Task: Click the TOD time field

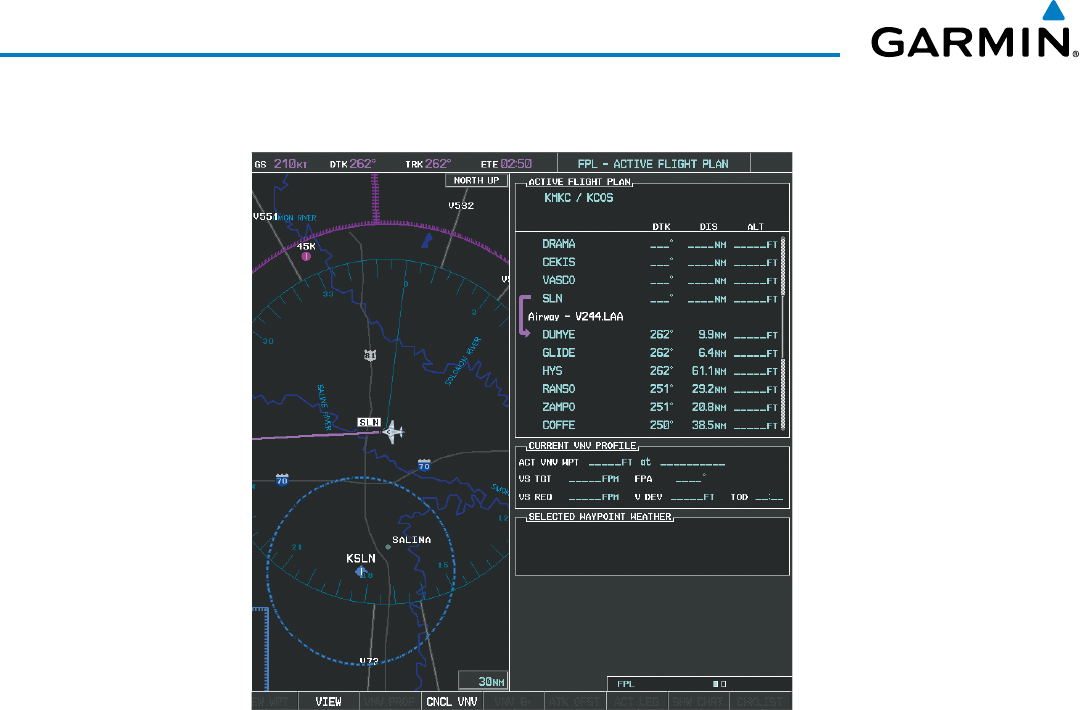Action: pyautogui.click(x=769, y=497)
